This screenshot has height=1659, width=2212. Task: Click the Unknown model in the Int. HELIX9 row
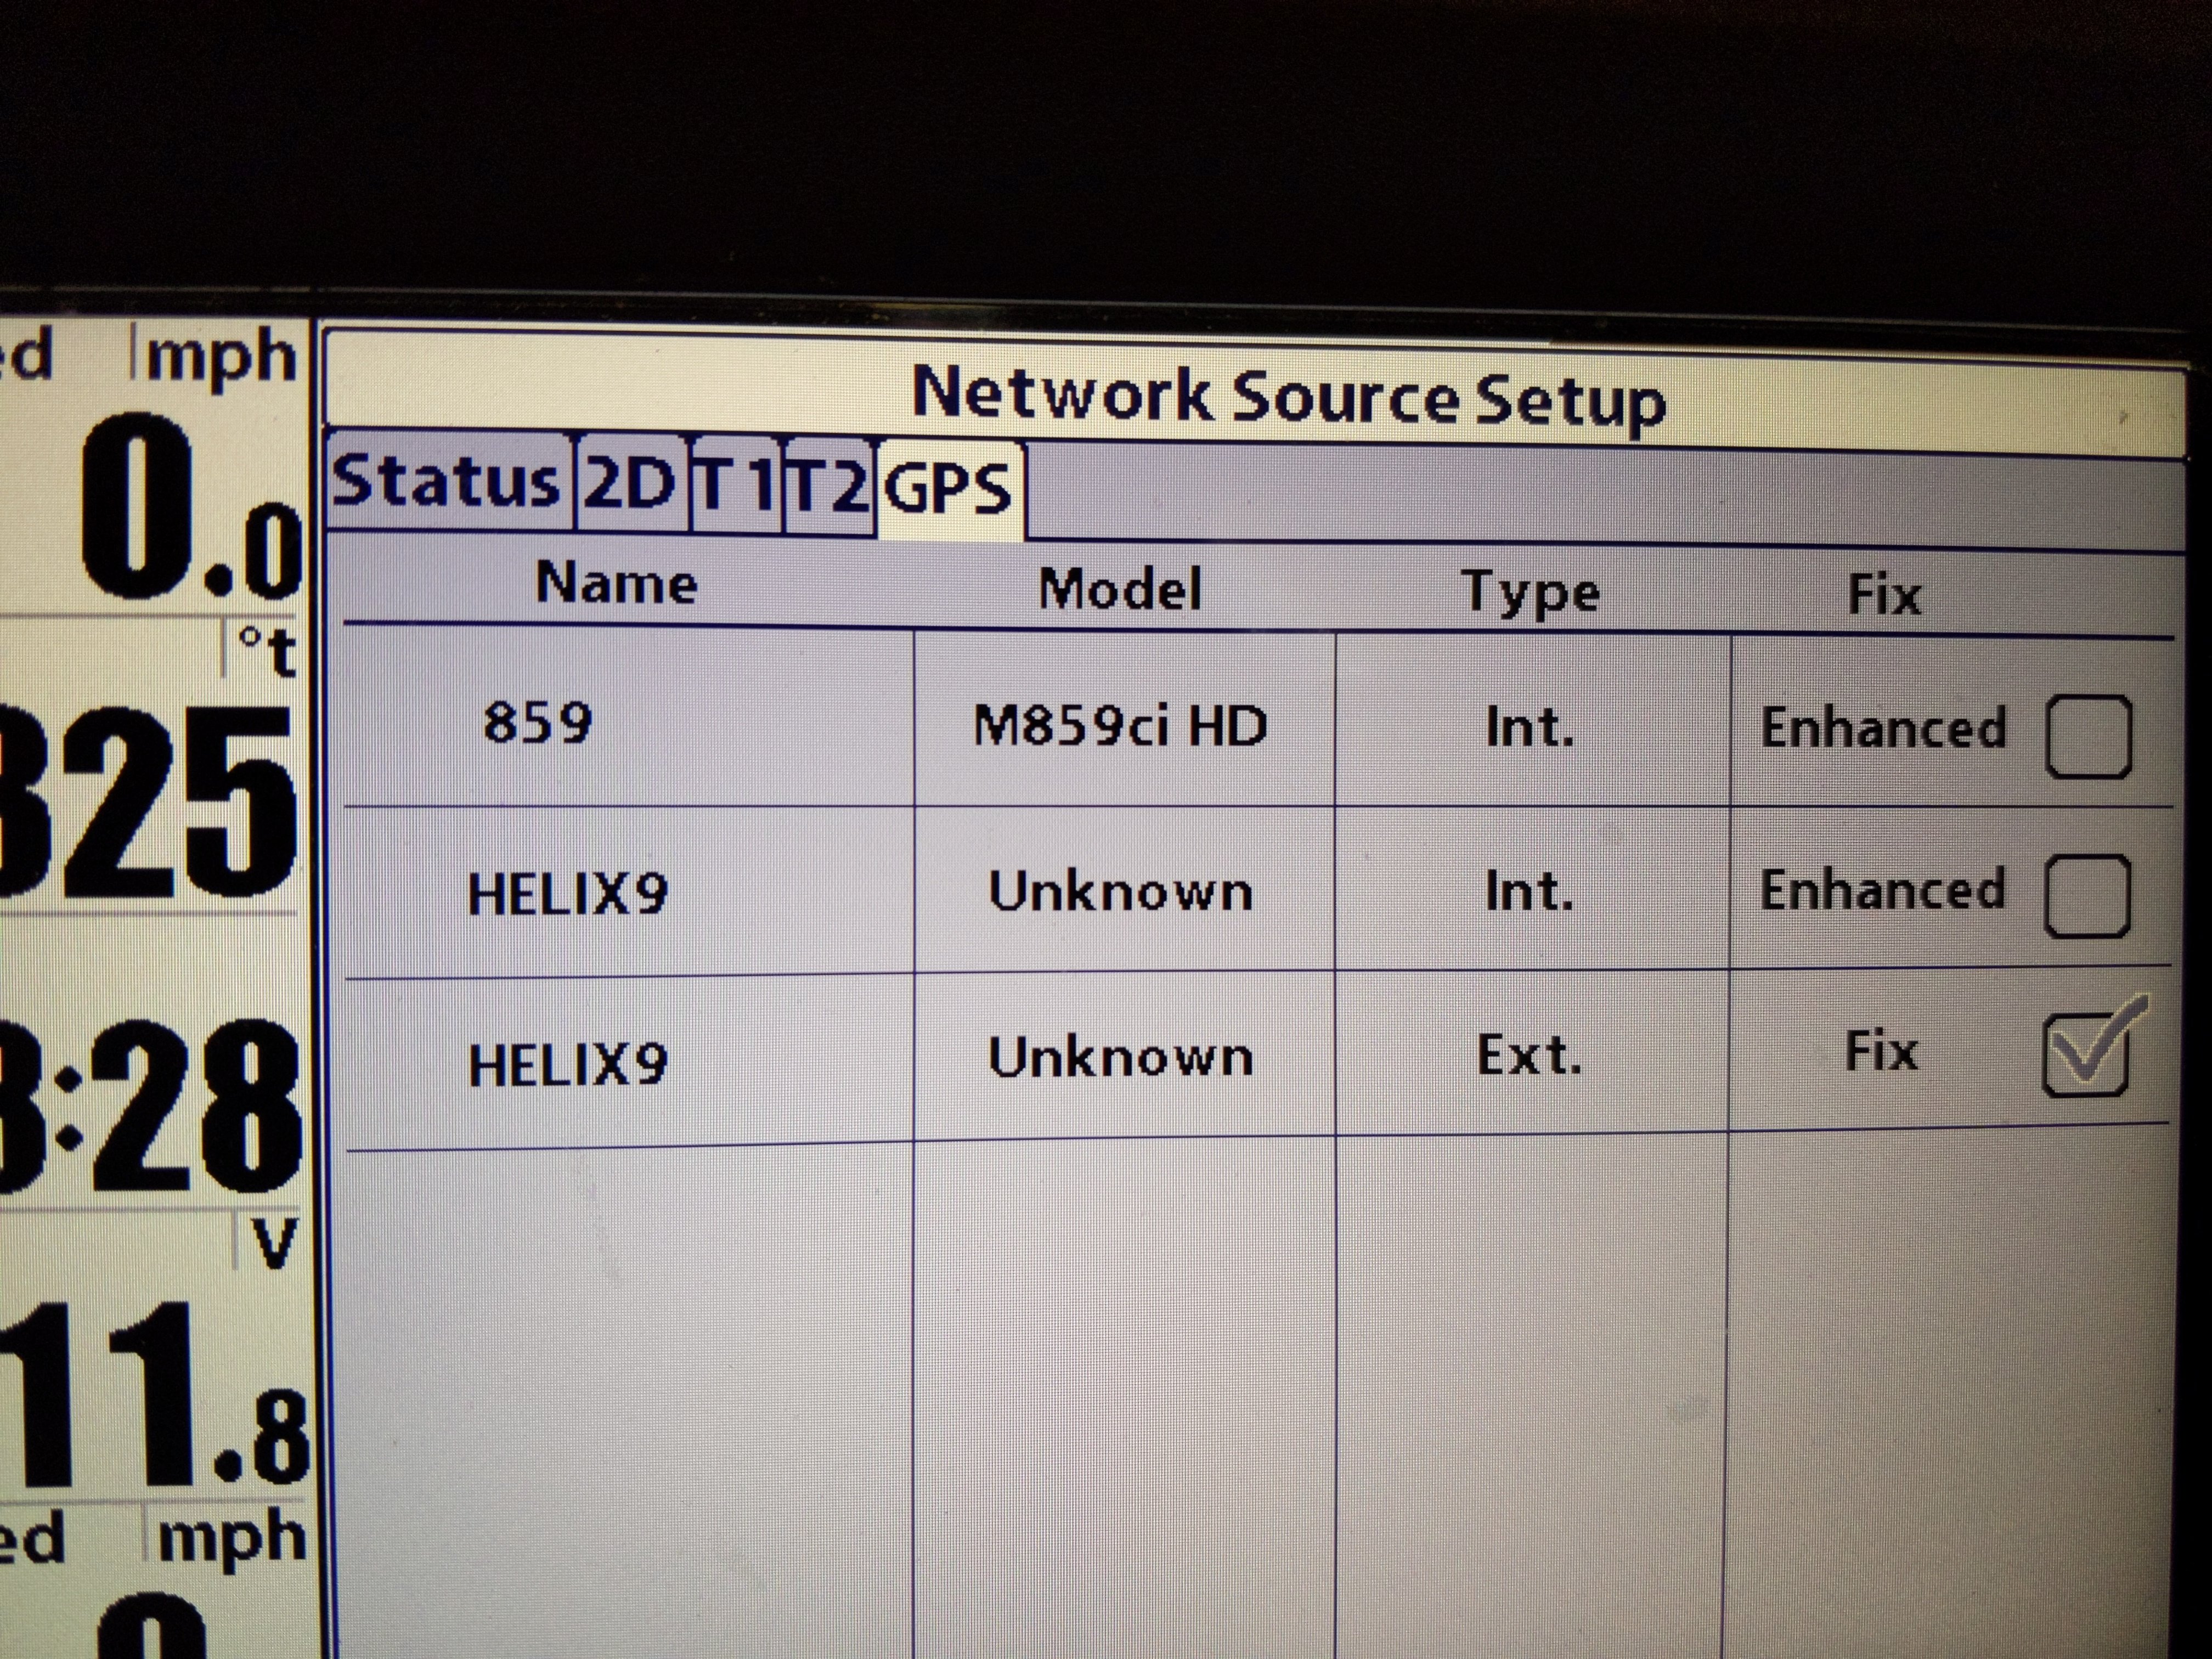pyautogui.click(x=1120, y=890)
